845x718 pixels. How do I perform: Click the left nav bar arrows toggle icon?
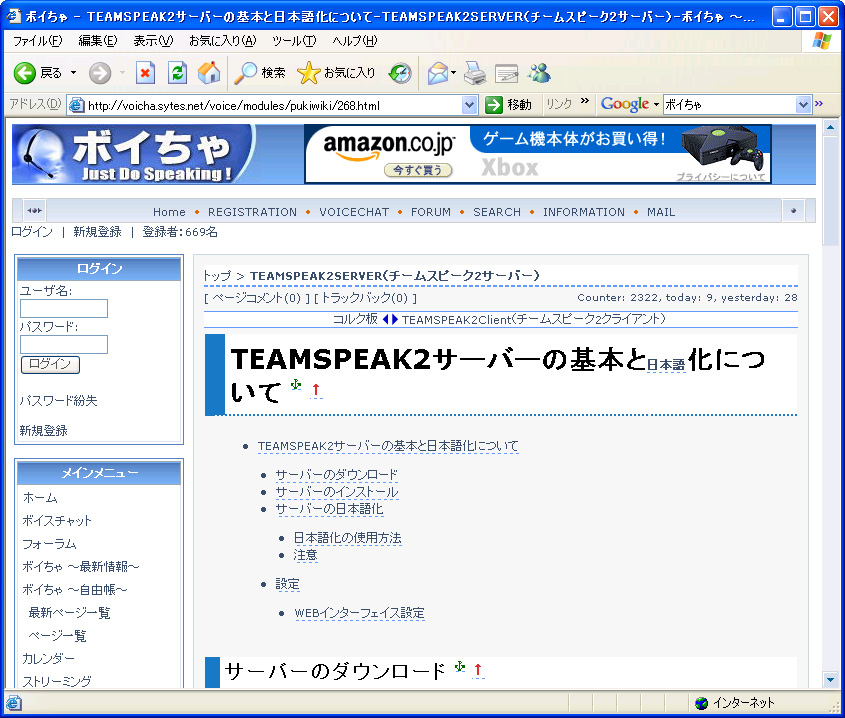(x=34, y=210)
